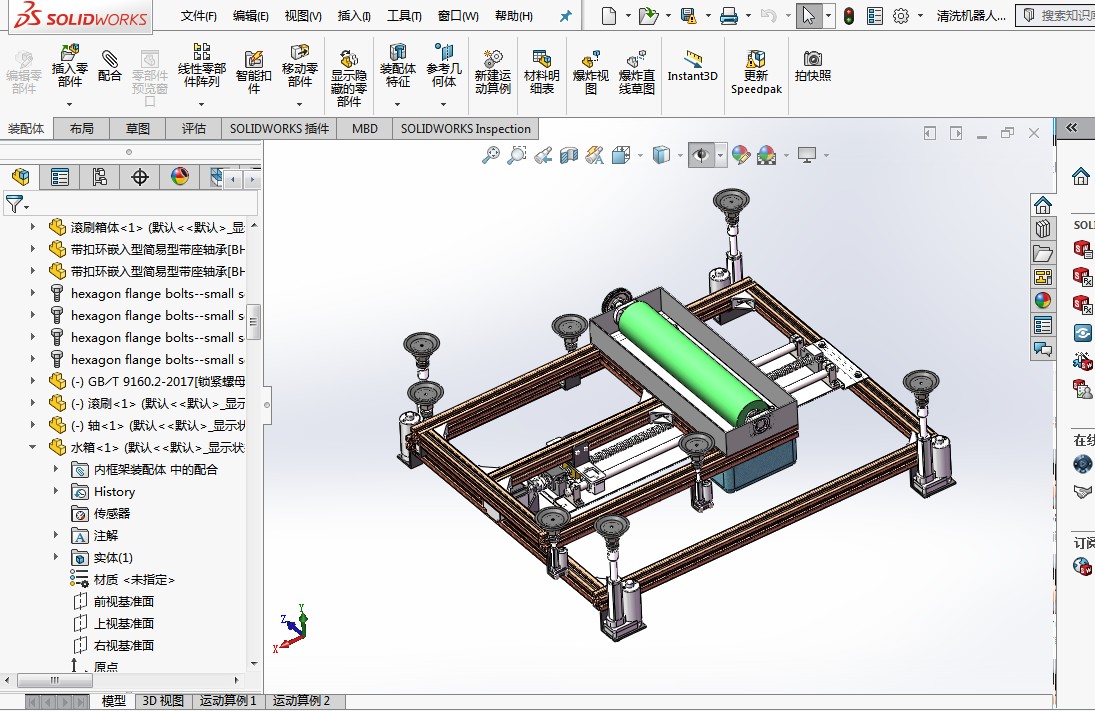Click the feature tree filter funnel icon
This screenshot has width=1095, height=711.
14,204
